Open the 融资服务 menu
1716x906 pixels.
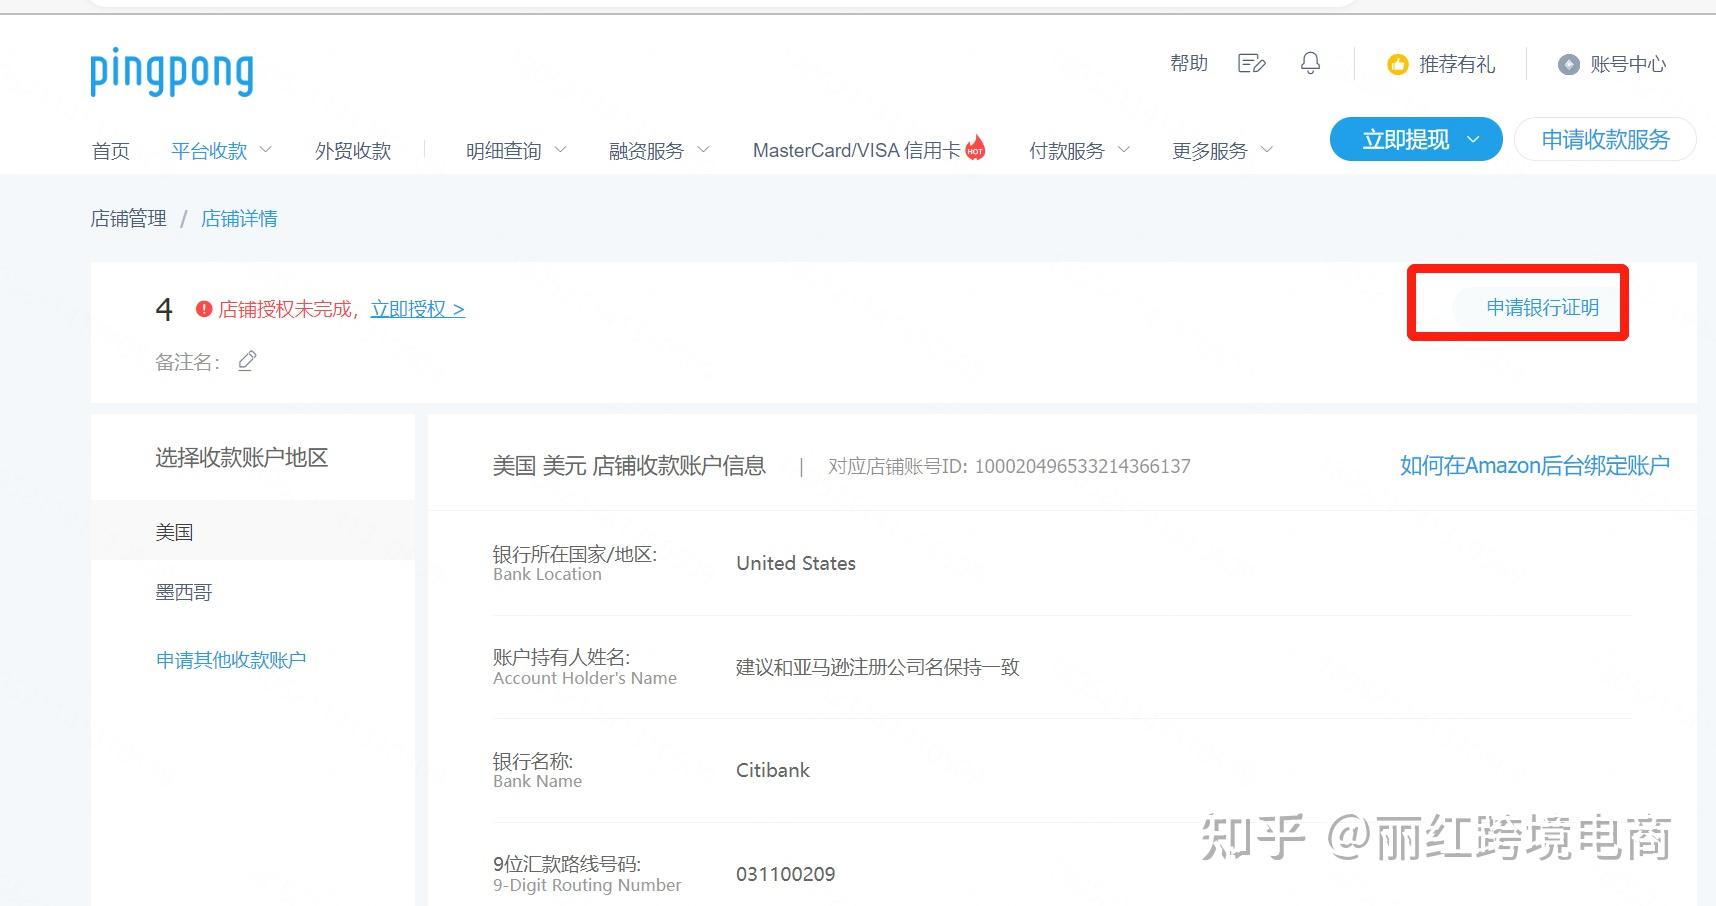click(x=646, y=151)
